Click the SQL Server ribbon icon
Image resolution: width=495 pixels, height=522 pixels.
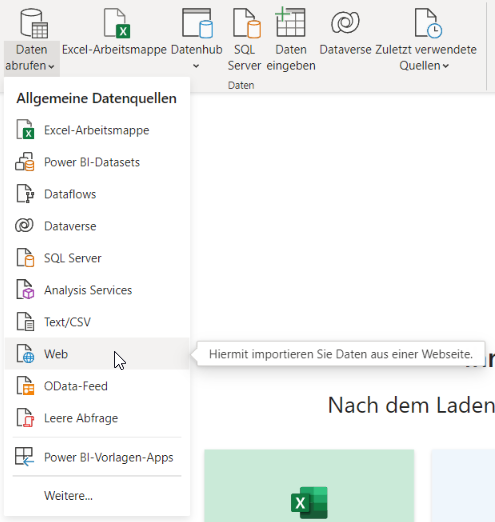point(247,23)
